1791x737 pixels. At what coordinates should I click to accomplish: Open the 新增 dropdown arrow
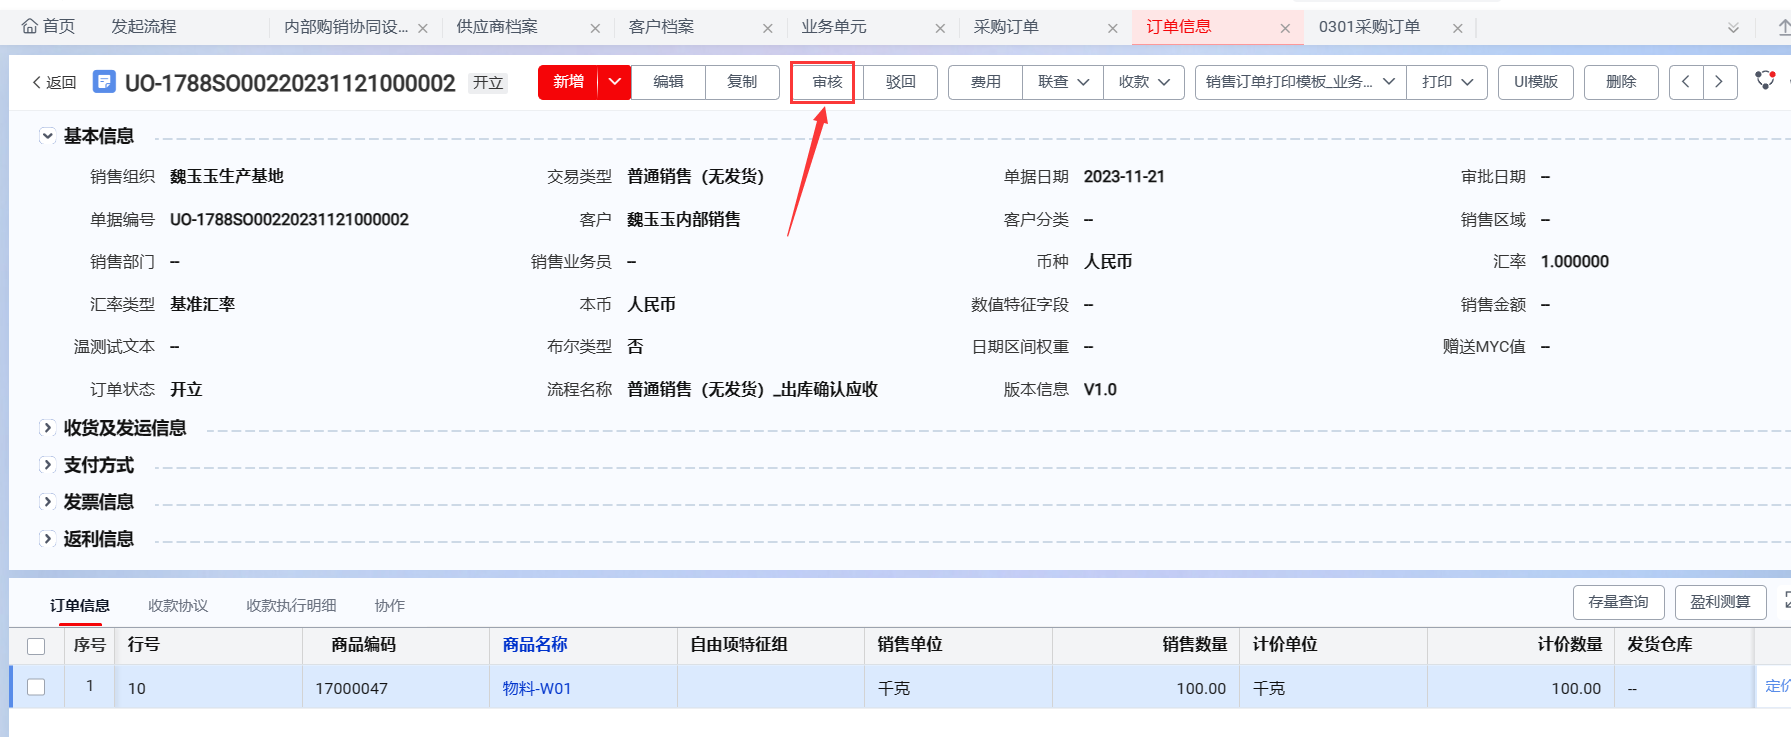[x=615, y=82]
